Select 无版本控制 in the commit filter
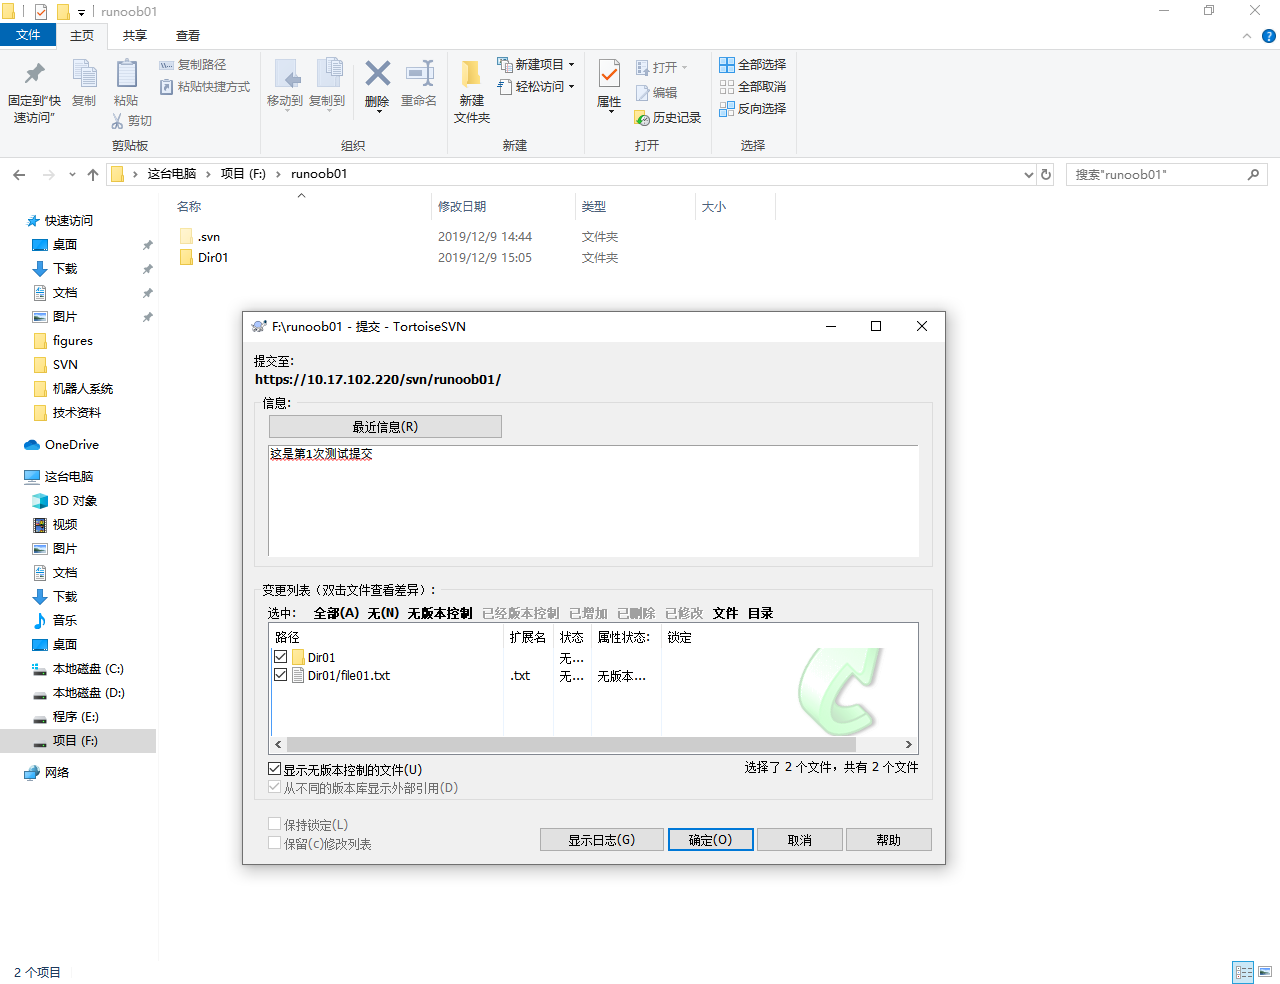Screen dimensions: 1280x984 tap(440, 613)
